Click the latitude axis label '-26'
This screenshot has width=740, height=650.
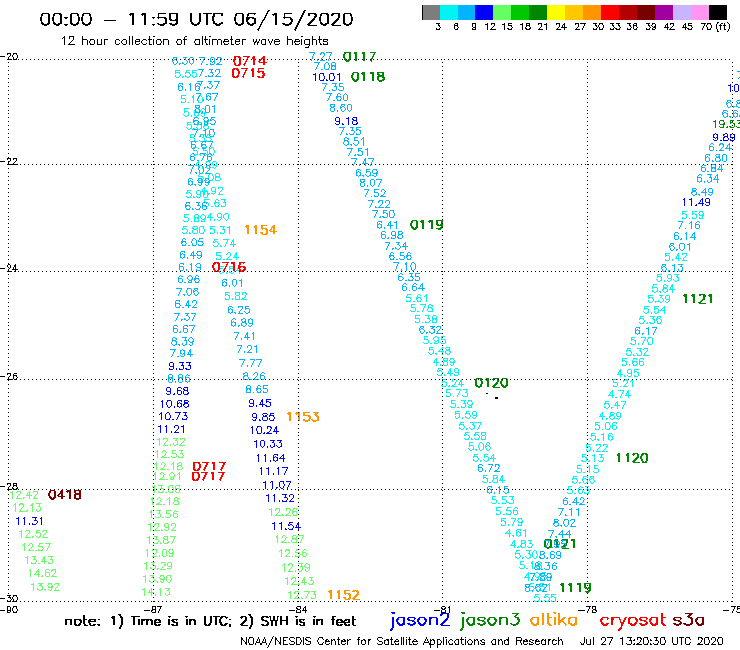pos(9,377)
